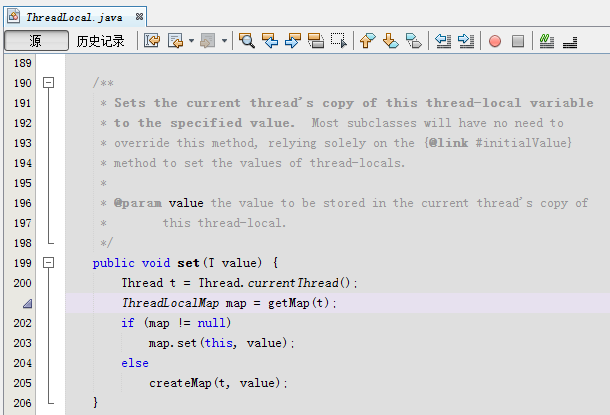
Task: Click the annotation glyph on line 201
Action: (x=27, y=303)
